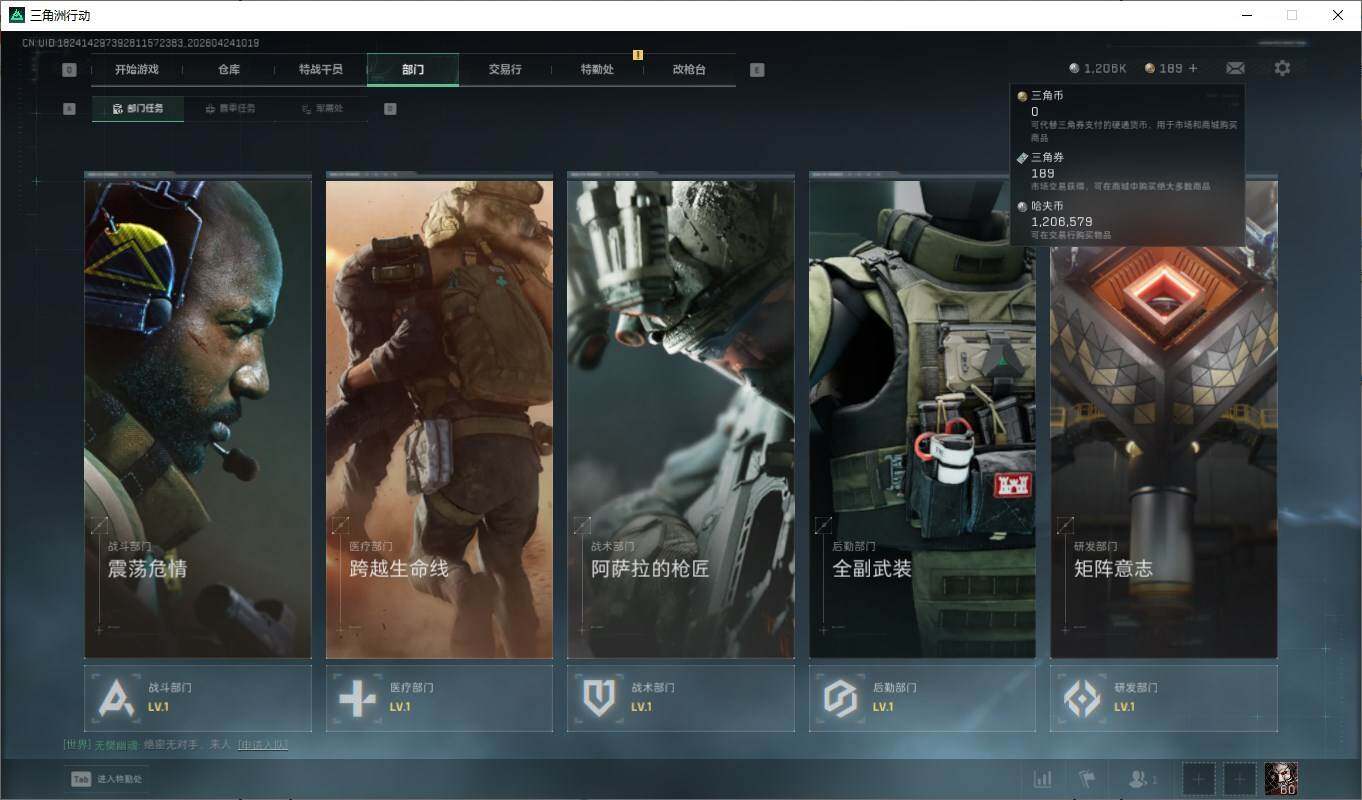Switch to the 改枪台 tab

pyautogui.click(x=689, y=69)
